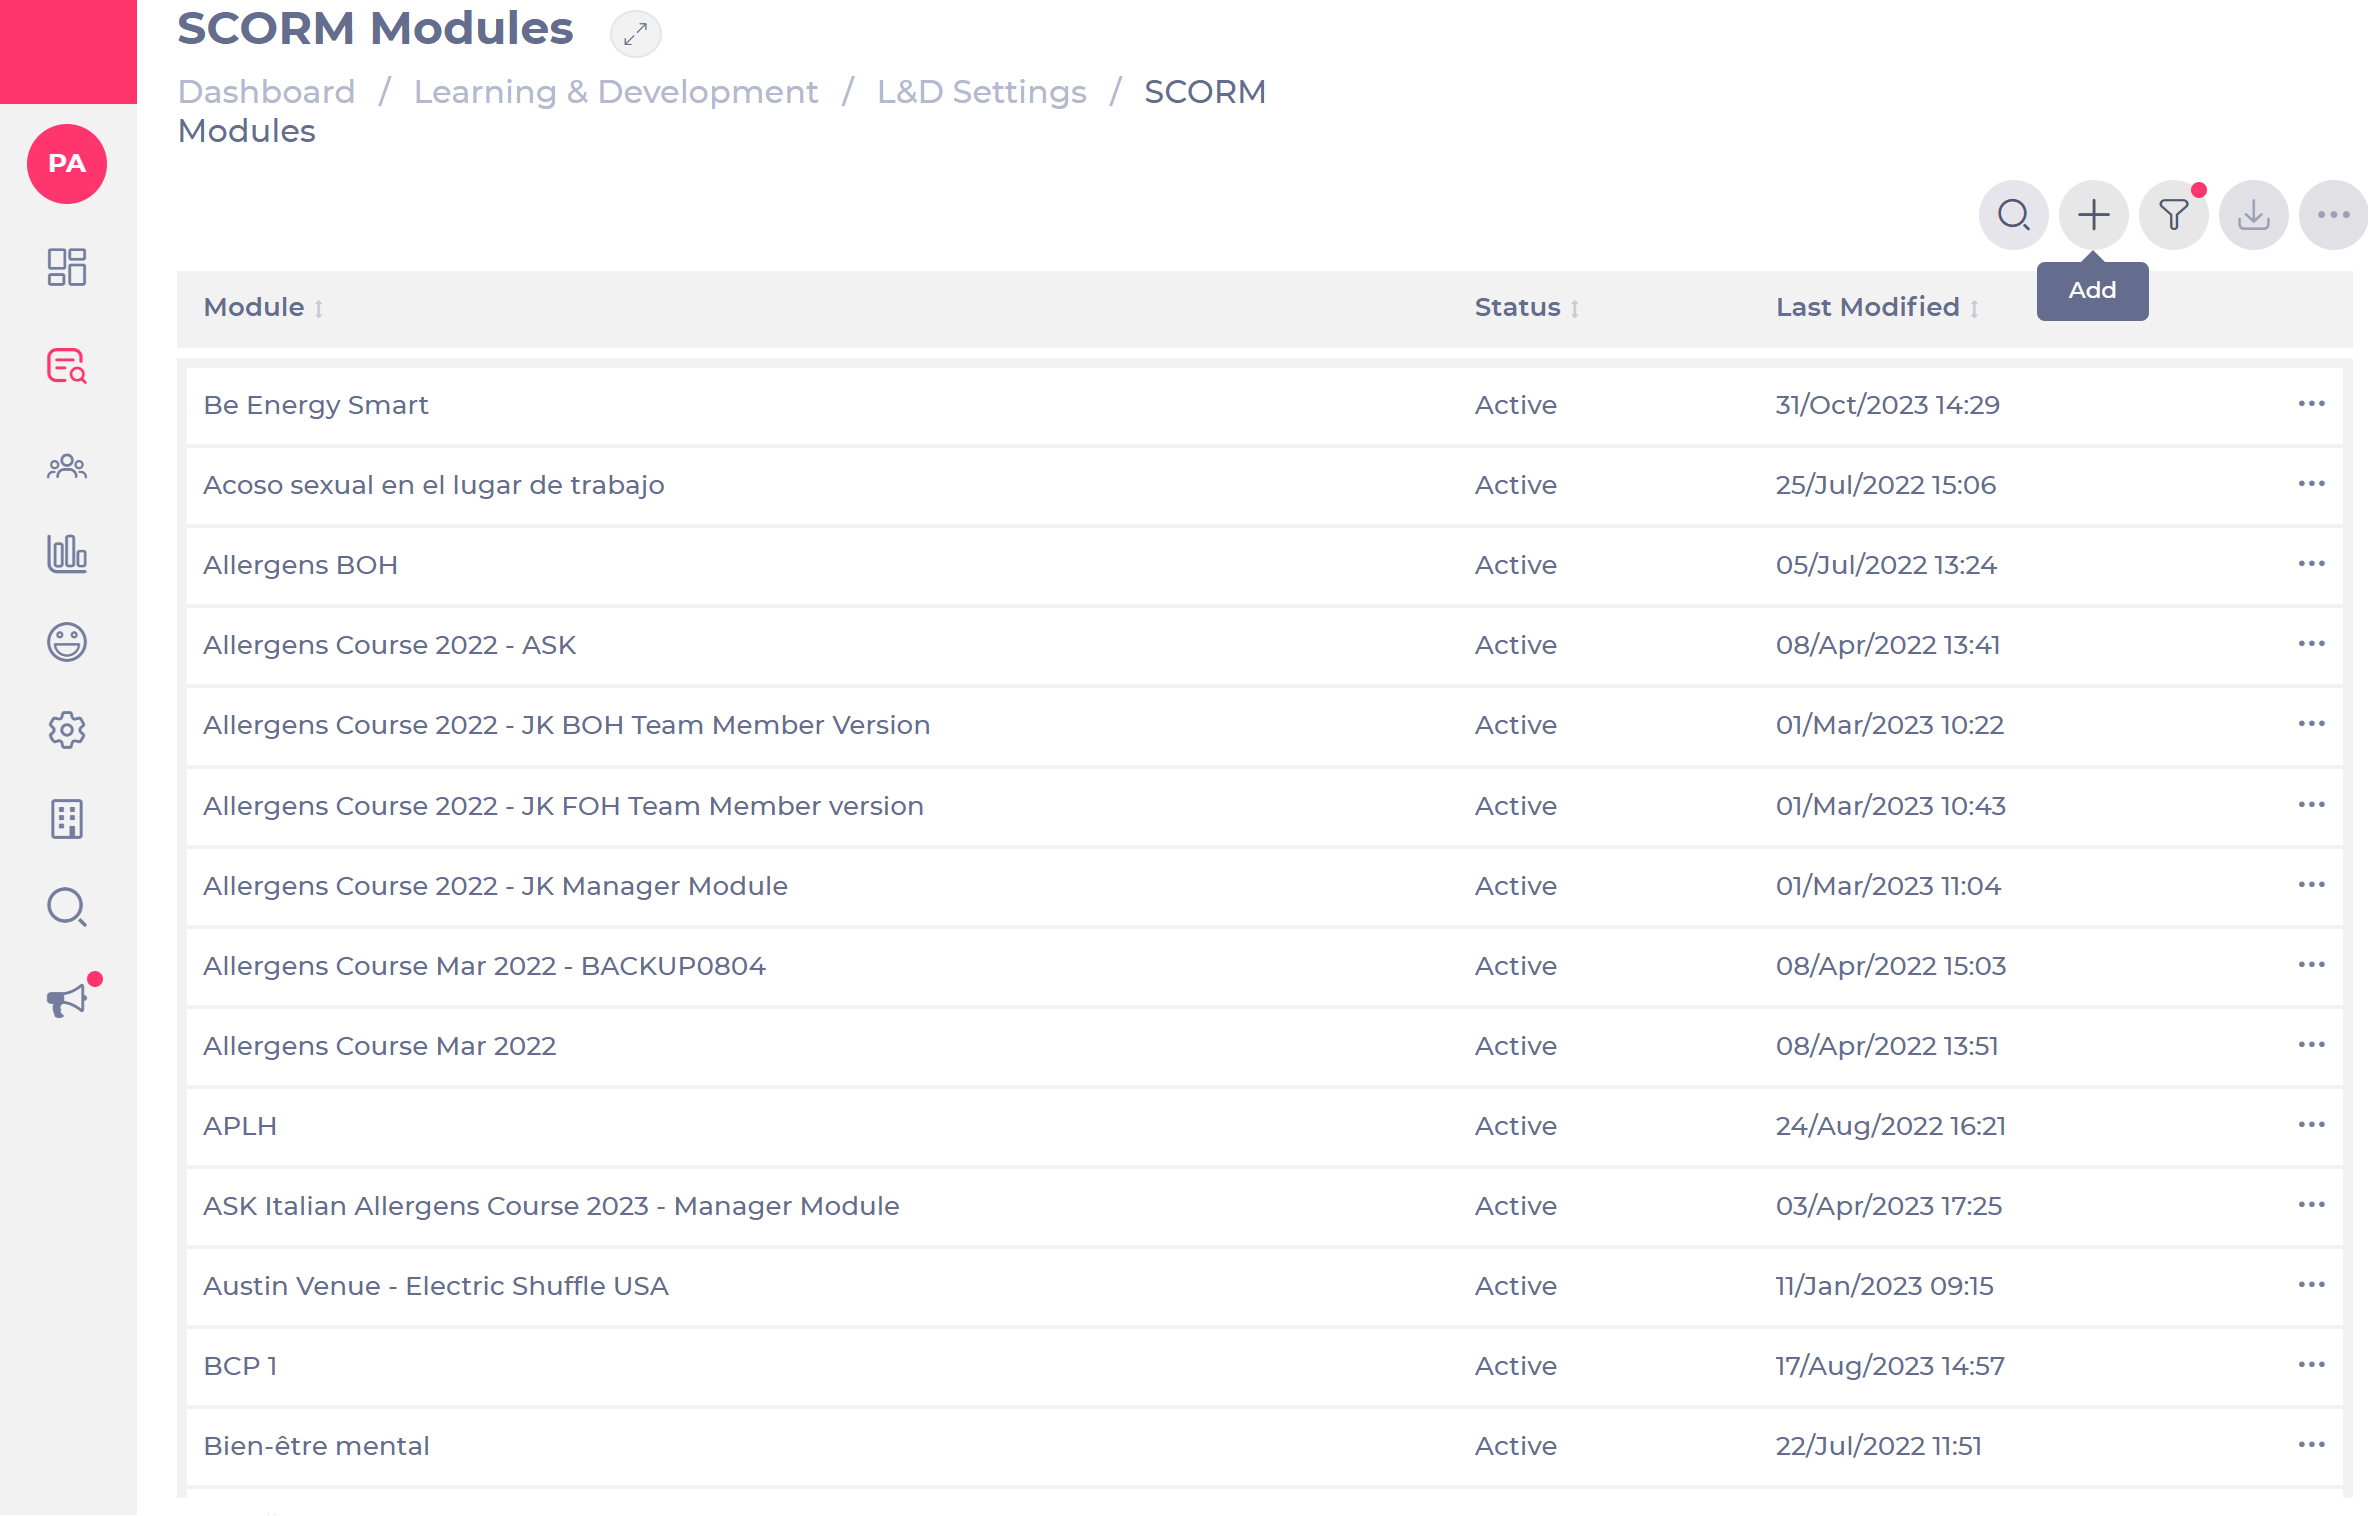This screenshot has width=2368, height=1516.
Task: Open row menu for JK Manager Module
Action: tap(2311, 885)
